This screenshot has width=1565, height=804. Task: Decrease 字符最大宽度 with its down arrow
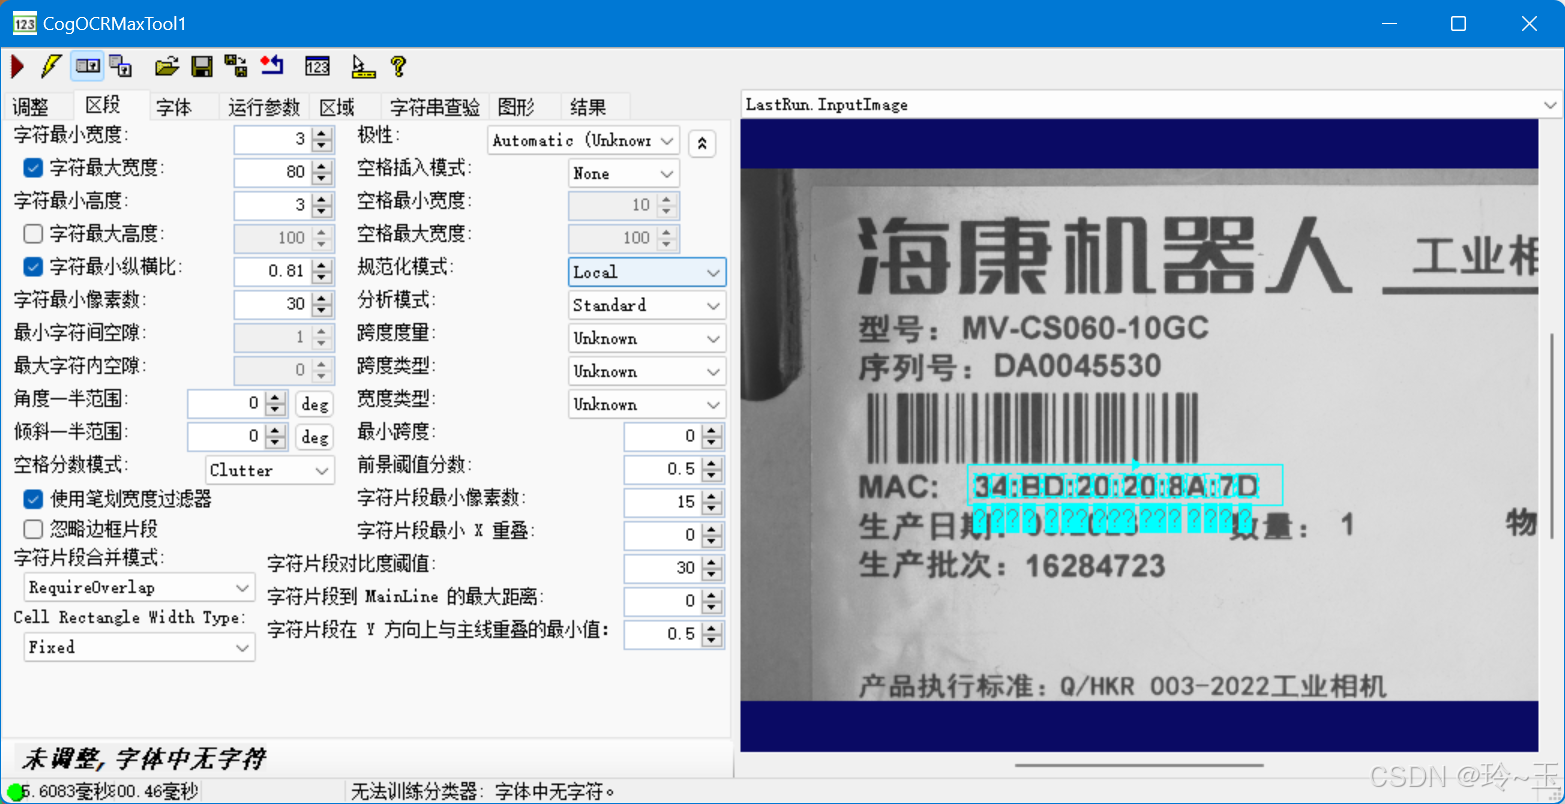coord(321,178)
